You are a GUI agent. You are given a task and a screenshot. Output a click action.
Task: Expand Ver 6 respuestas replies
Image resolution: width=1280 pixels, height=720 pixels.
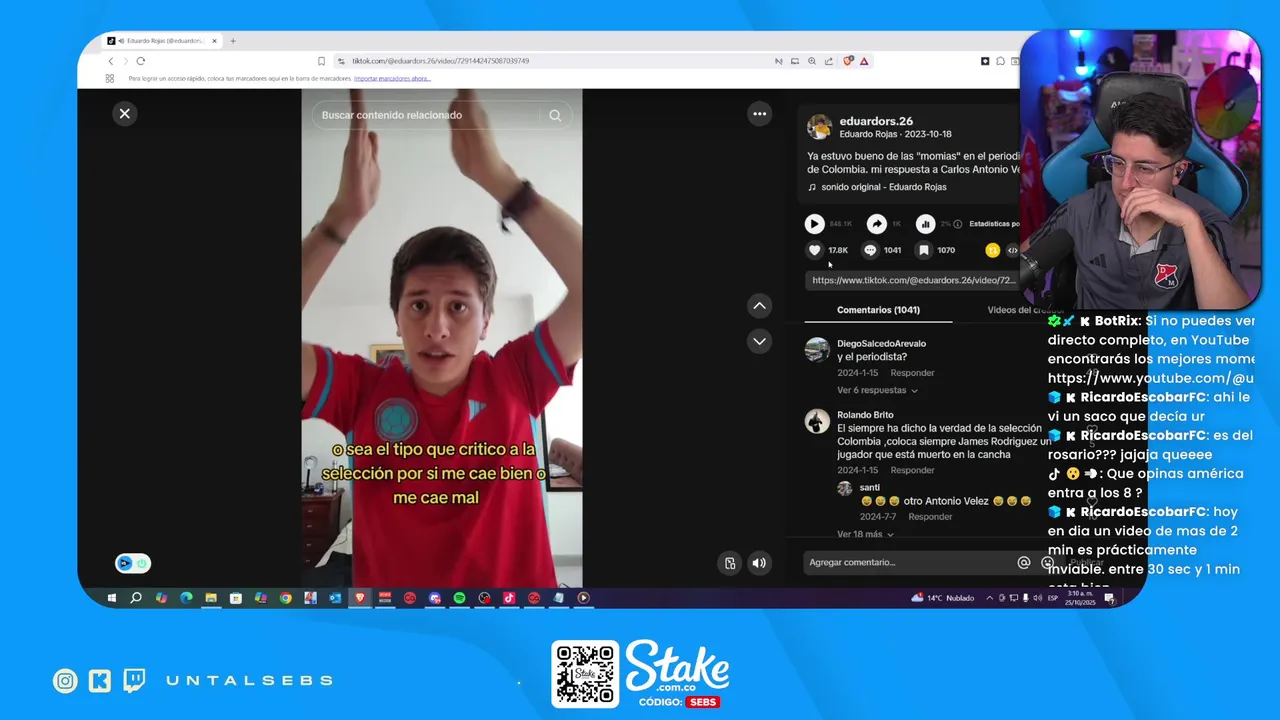[x=877, y=390]
